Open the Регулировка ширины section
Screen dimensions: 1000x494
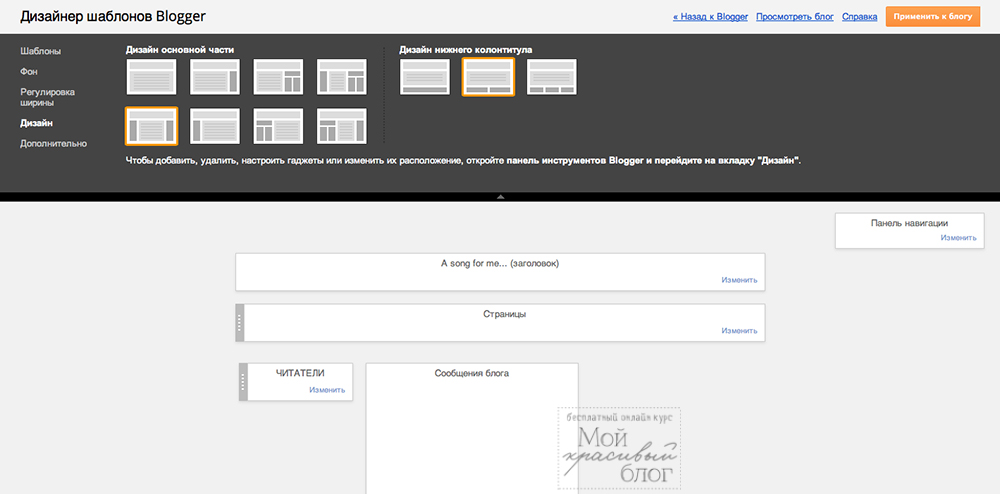(47, 97)
